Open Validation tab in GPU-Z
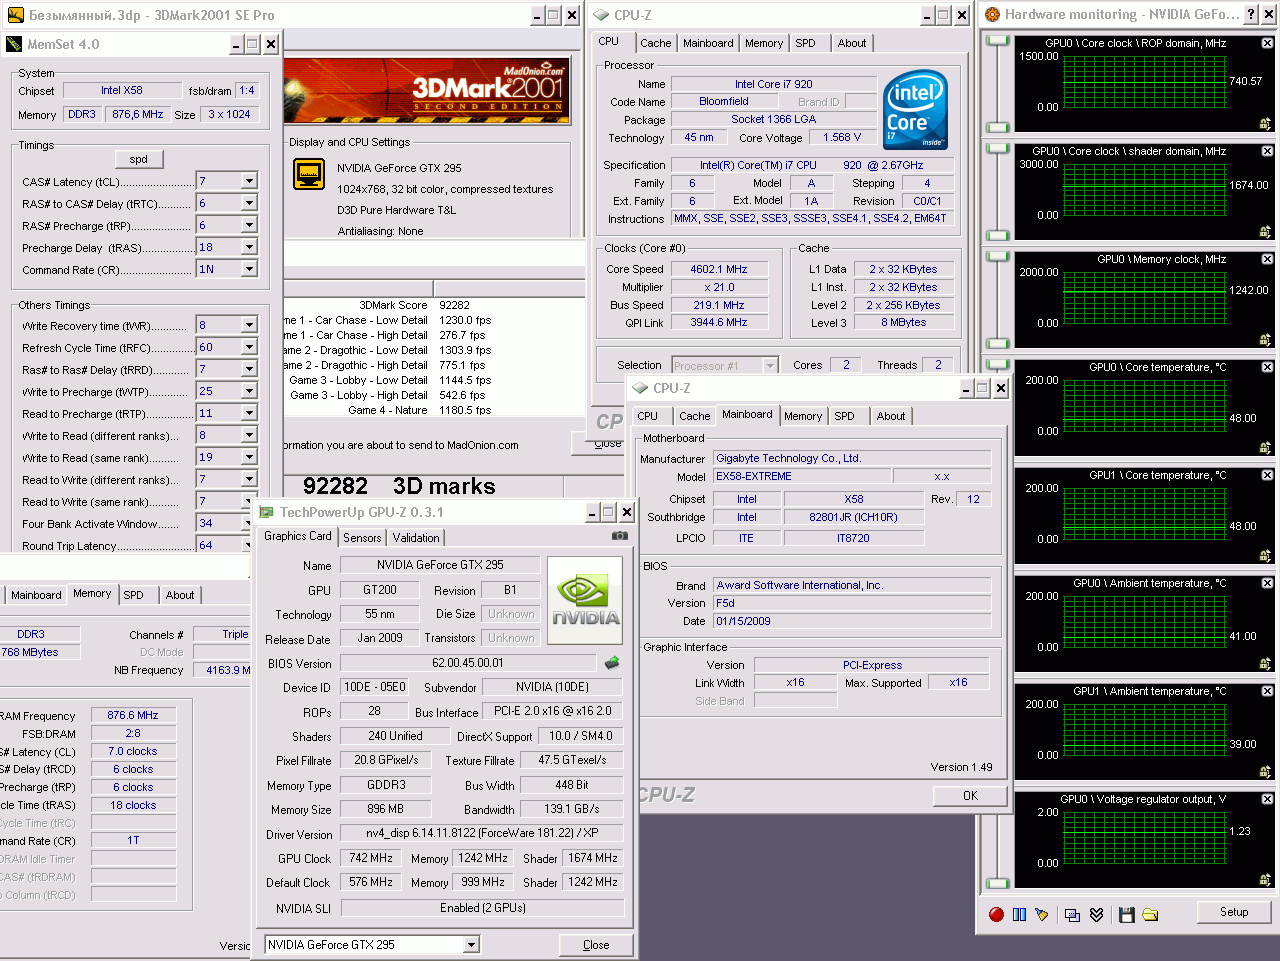 pos(416,538)
